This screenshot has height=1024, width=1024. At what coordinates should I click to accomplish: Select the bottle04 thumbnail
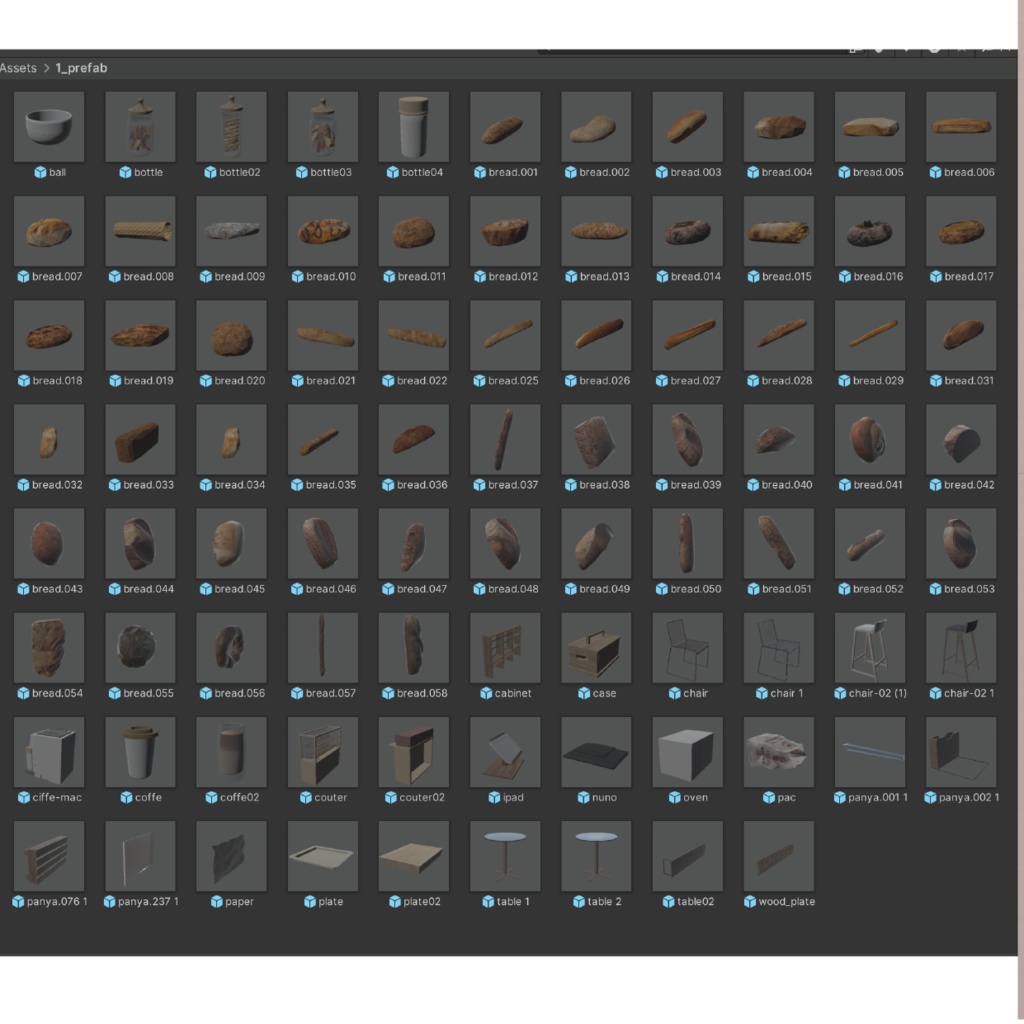point(414,126)
